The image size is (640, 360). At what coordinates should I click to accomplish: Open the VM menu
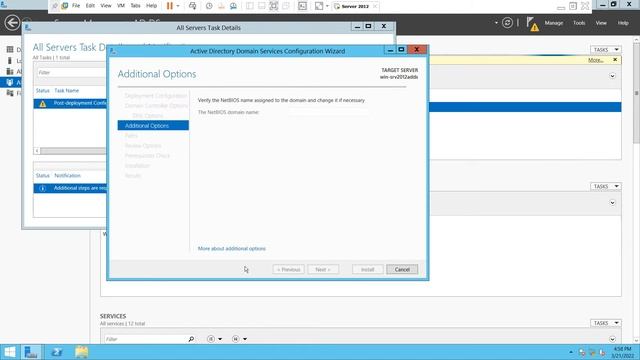[121, 6]
